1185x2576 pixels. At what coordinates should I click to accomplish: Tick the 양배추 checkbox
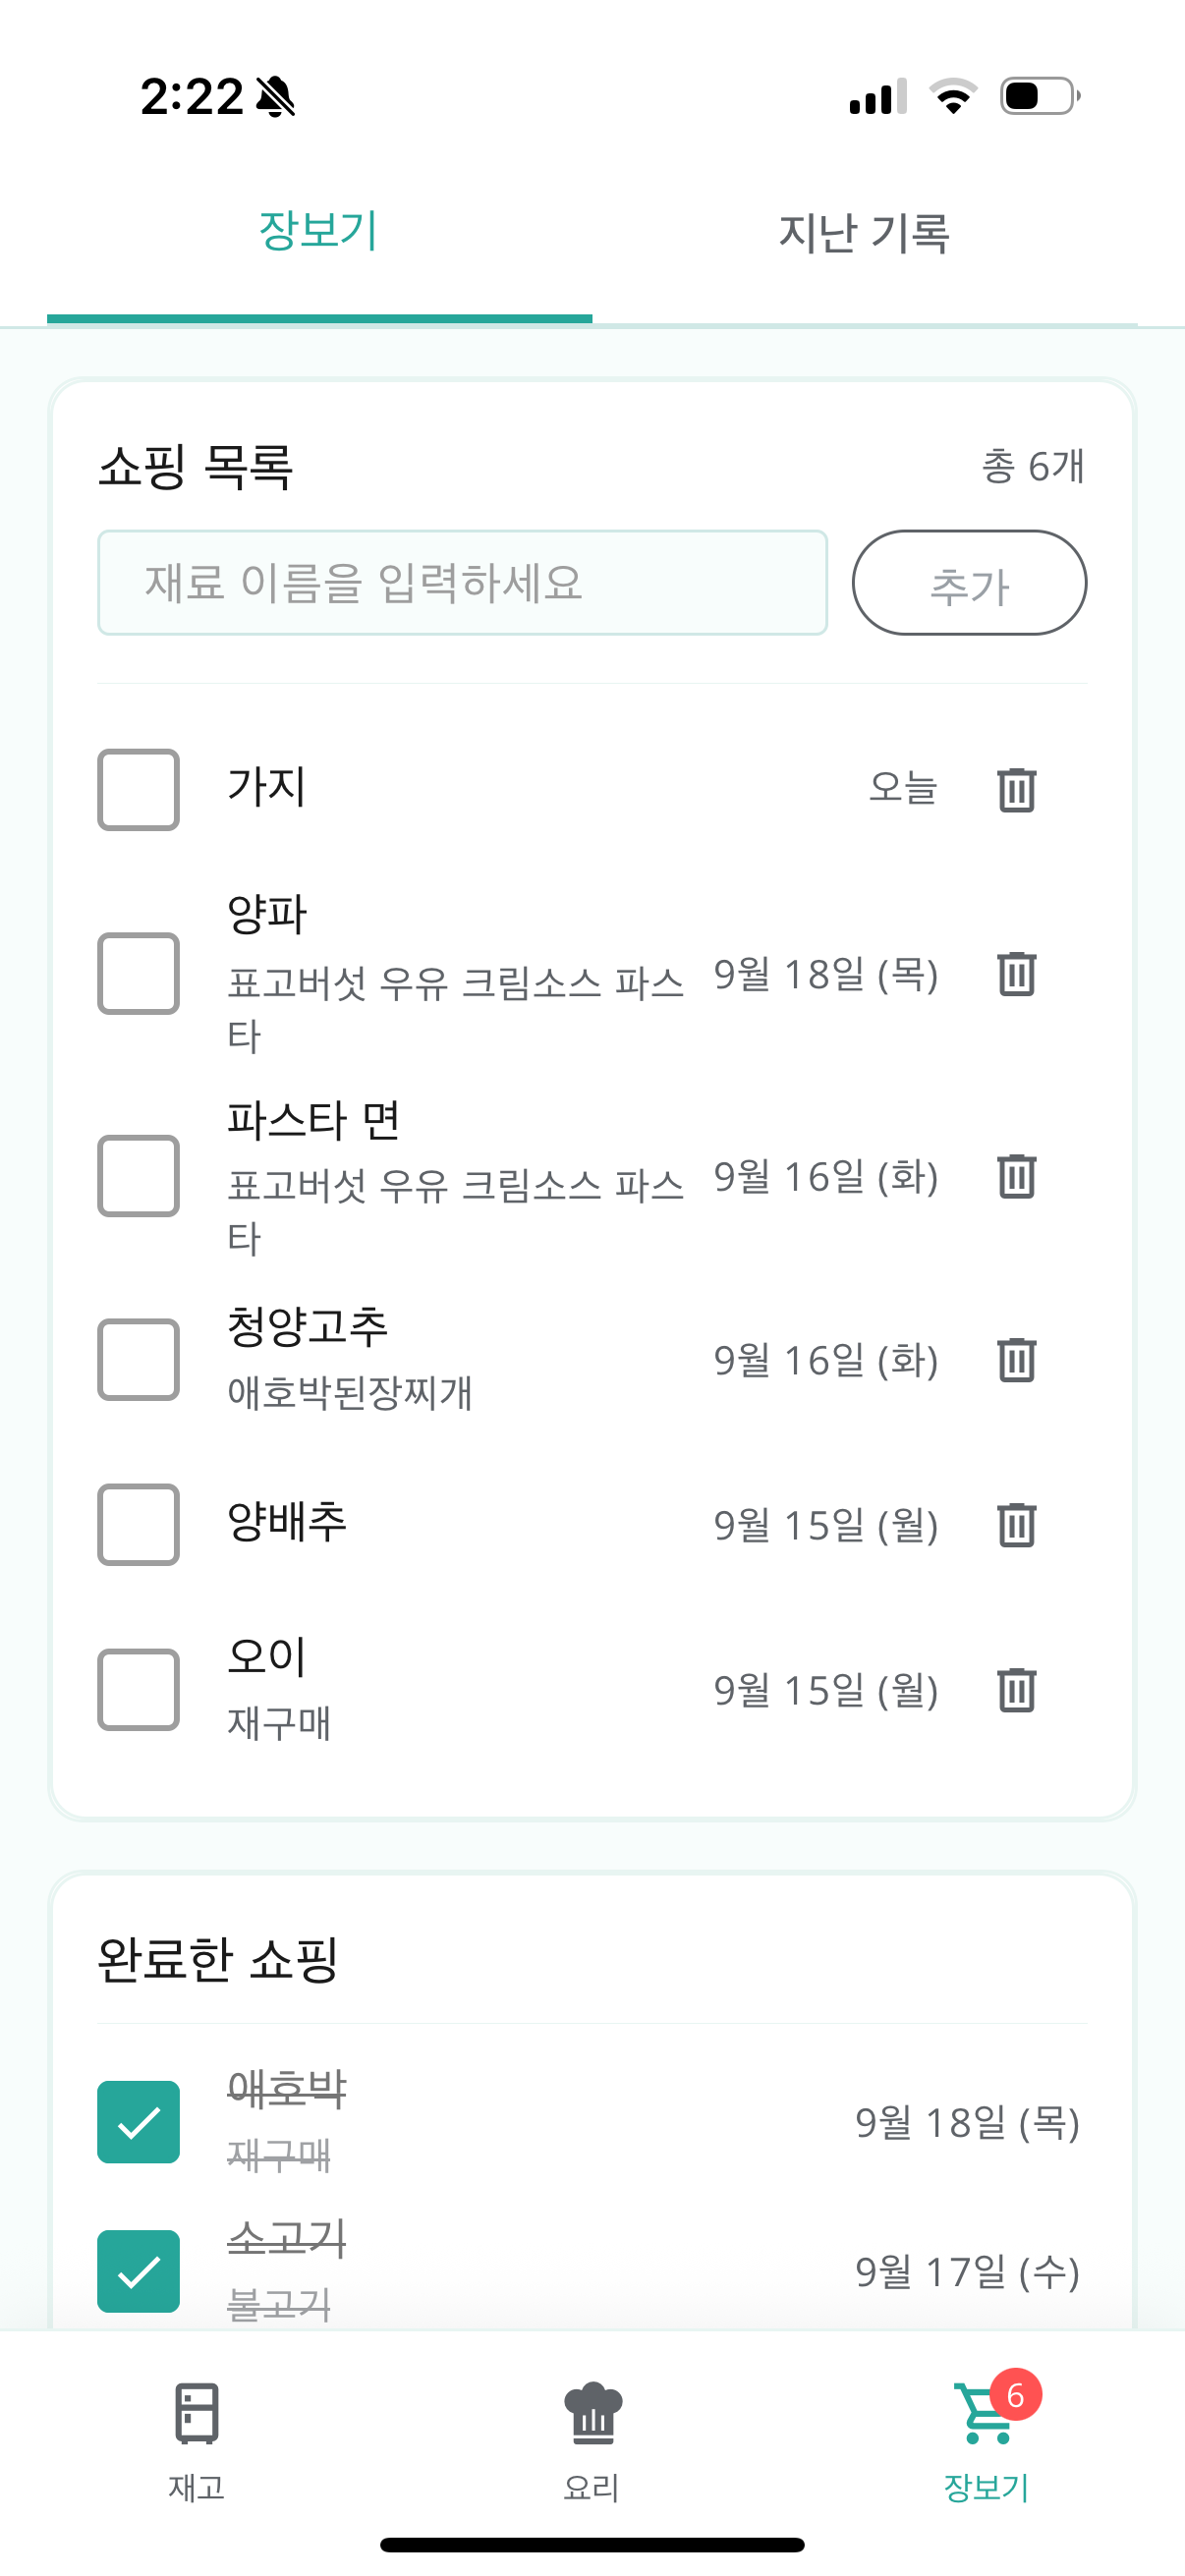(139, 1525)
